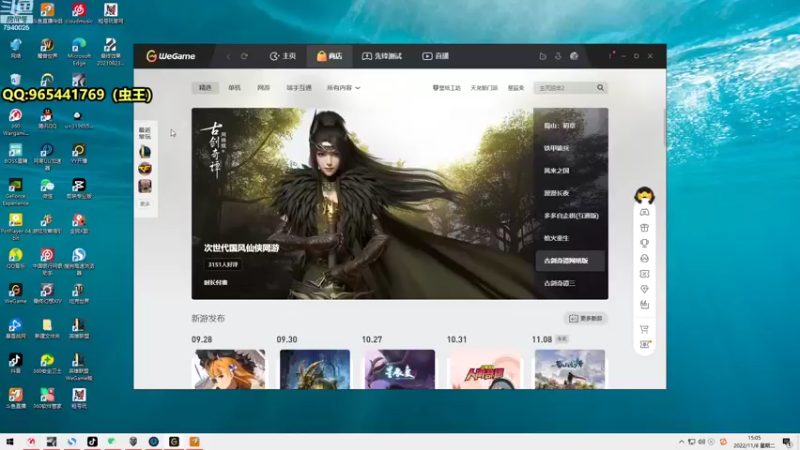Screen dimensions: 800x450
Task: Open the 09.30 new game thumbnail
Action: (x=315, y=369)
